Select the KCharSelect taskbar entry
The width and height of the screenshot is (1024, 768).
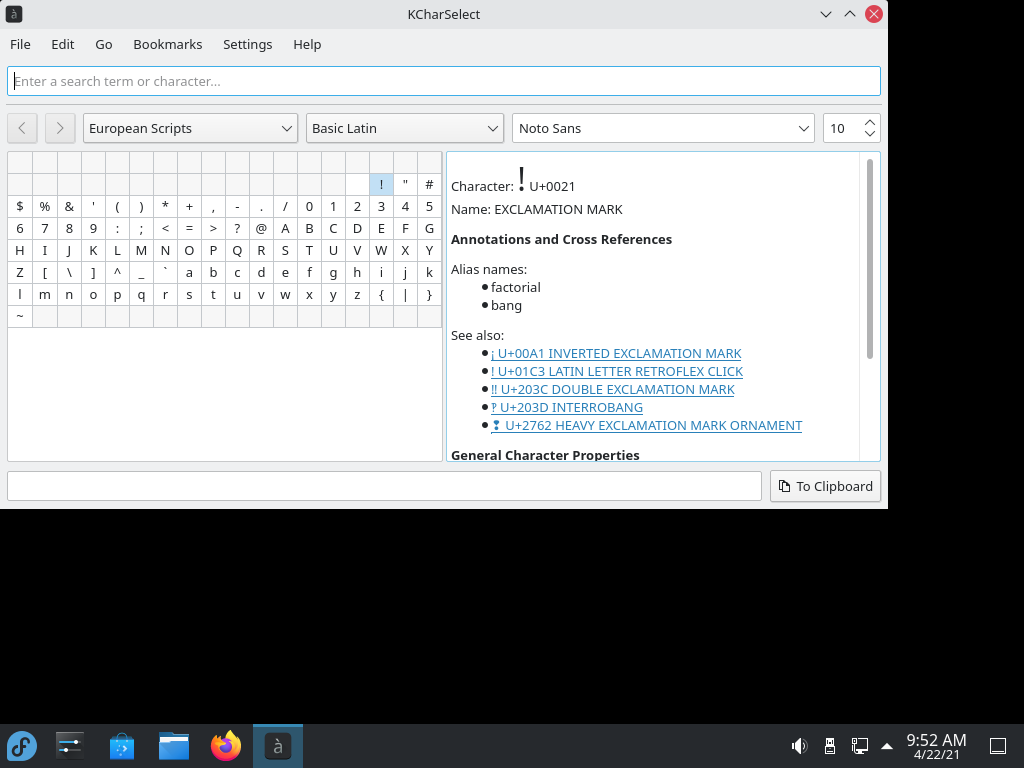(x=278, y=746)
